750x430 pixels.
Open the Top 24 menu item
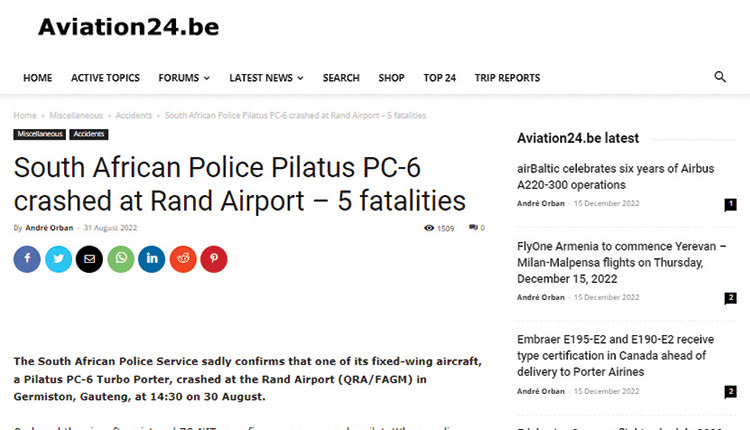[x=439, y=78]
